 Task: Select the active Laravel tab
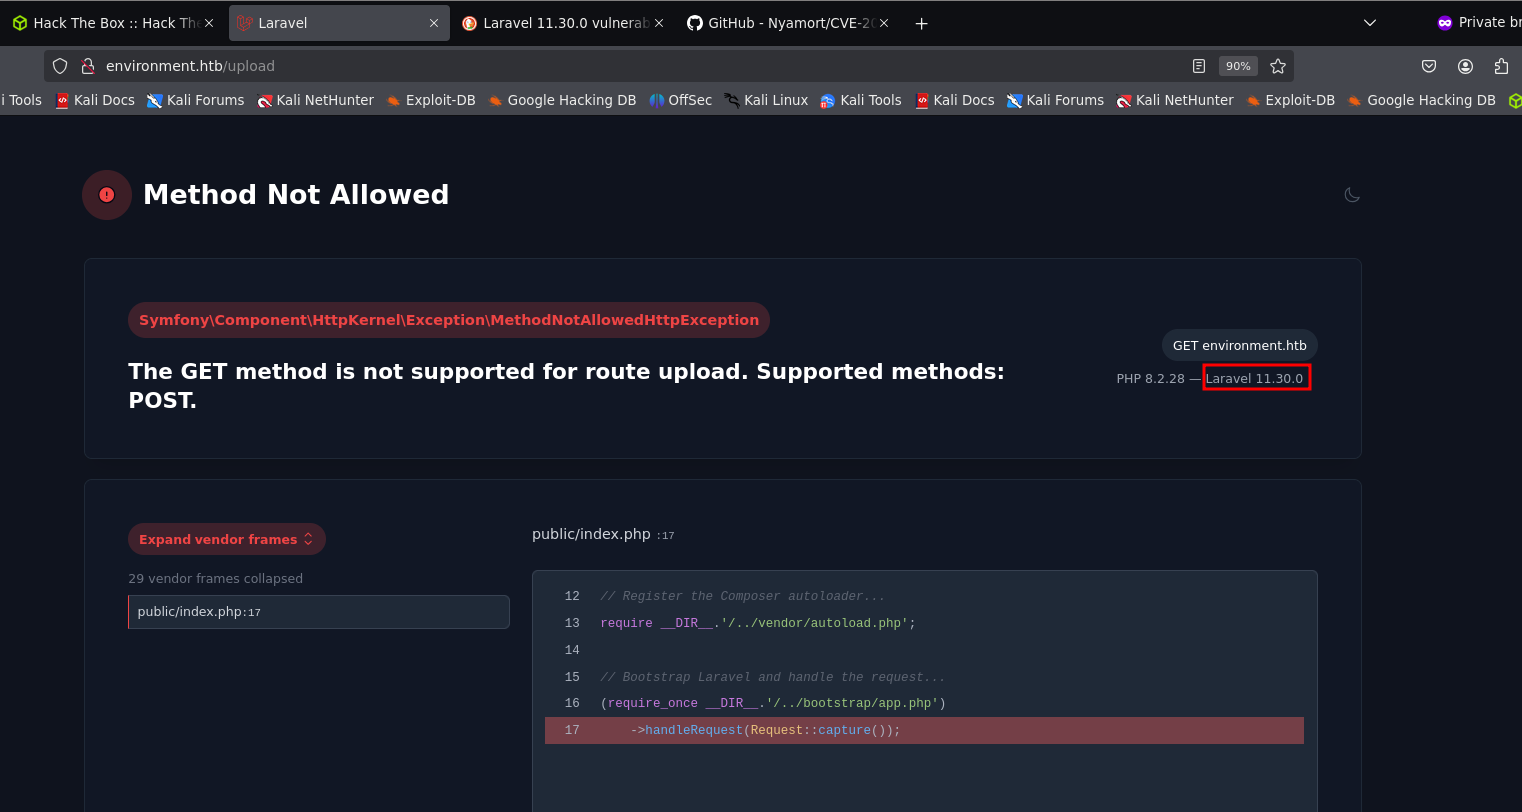tap(338, 23)
